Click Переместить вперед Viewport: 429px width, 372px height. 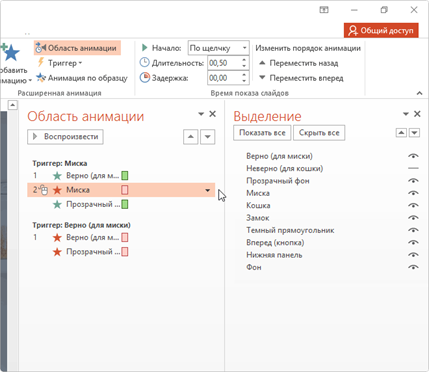pyautogui.click(x=301, y=78)
